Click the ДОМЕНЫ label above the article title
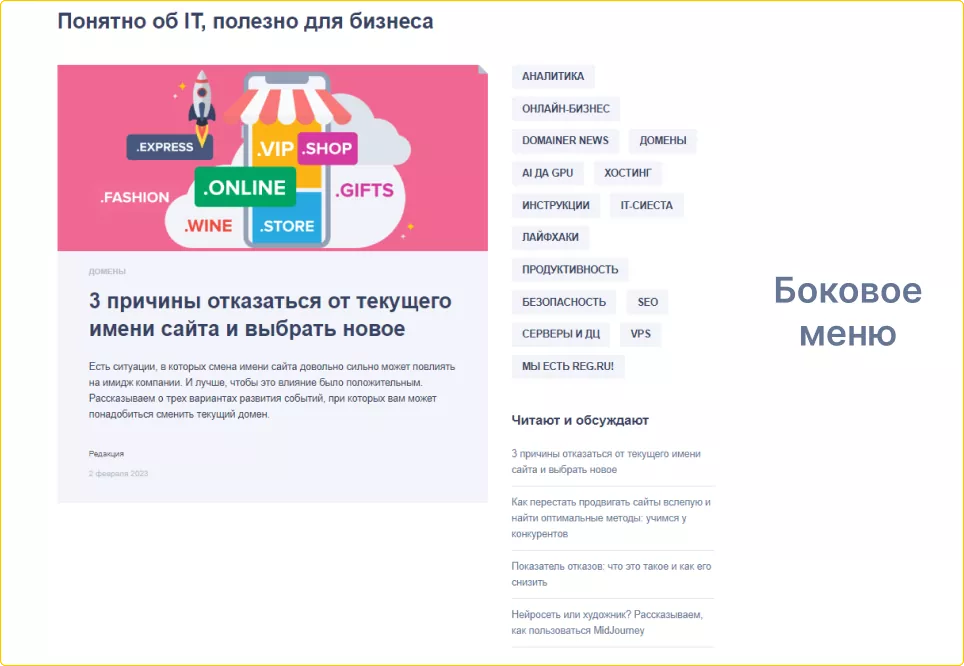Screen dimensions: 964x666 pyautogui.click(x=105, y=268)
